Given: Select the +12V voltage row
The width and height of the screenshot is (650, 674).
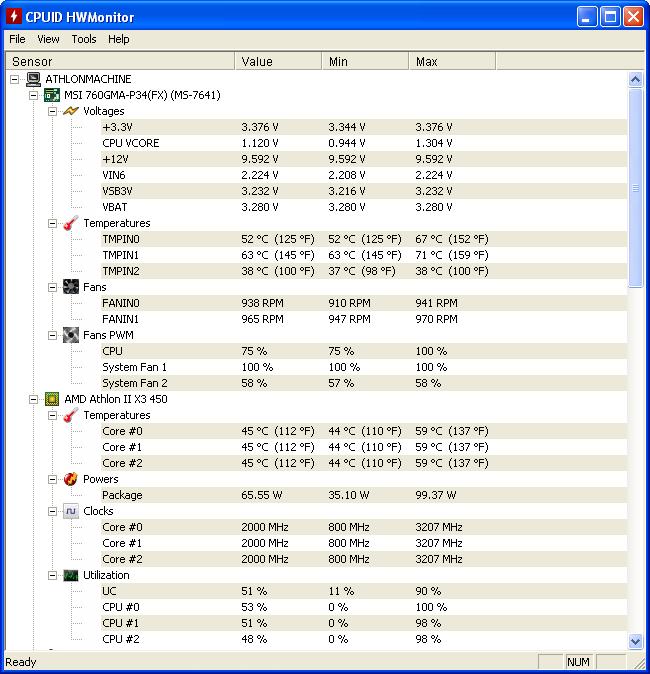Looking at the screenshot, I should [x=363, y=159].
